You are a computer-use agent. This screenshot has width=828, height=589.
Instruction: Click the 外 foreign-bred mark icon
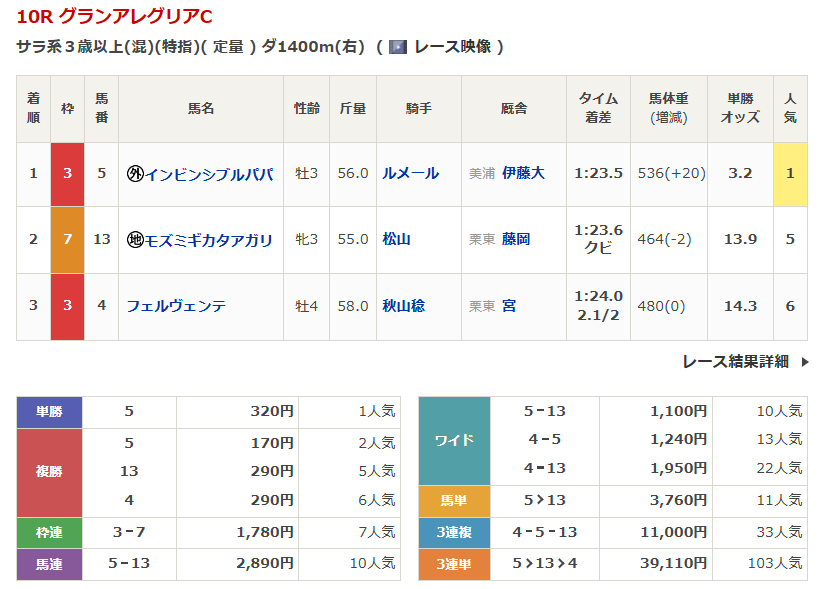point(135,173)
